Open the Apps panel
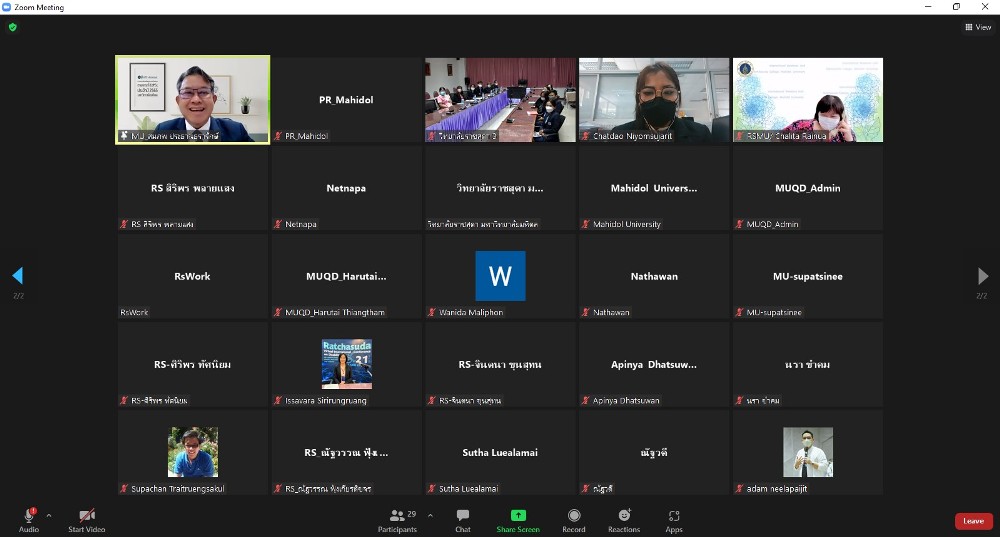Image resolution: width=1000 pixels, height=537 pixels. pyautogui.click(x=674, y=519)
